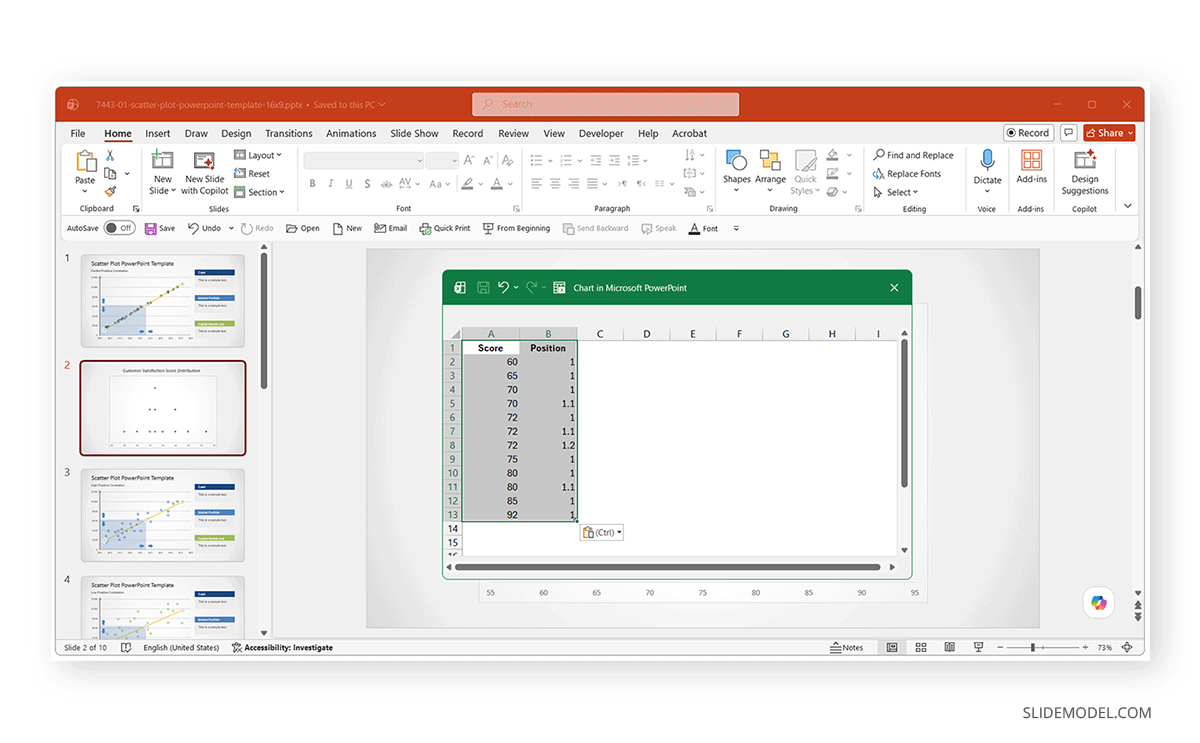The height and width of the screenshot is (743, 1200).
Task: Open the font name combo box
Action: tap(364, 160)
